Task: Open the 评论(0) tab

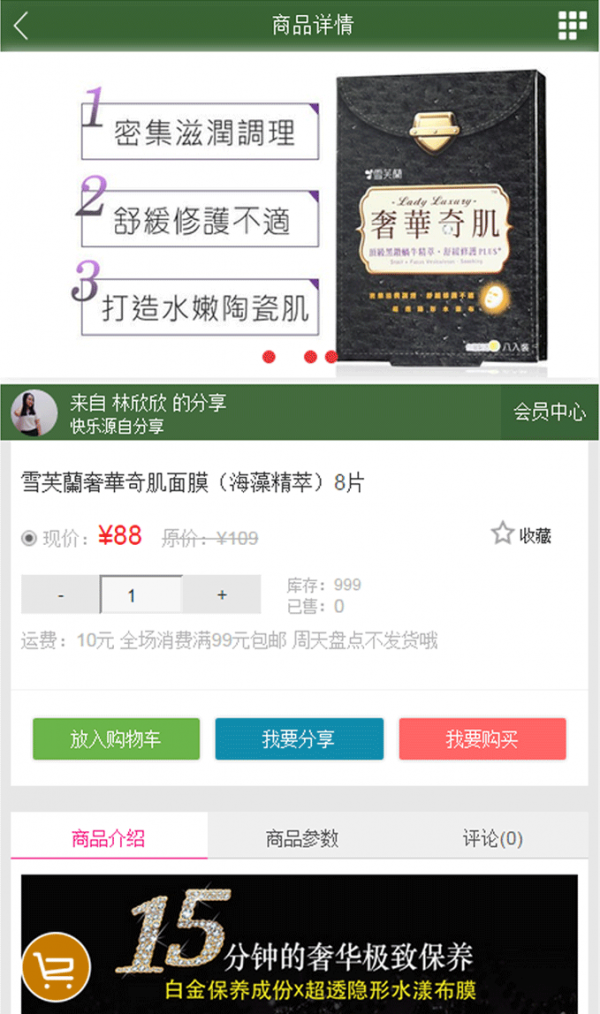Action: pyautogui.click(x=493, y=838)
